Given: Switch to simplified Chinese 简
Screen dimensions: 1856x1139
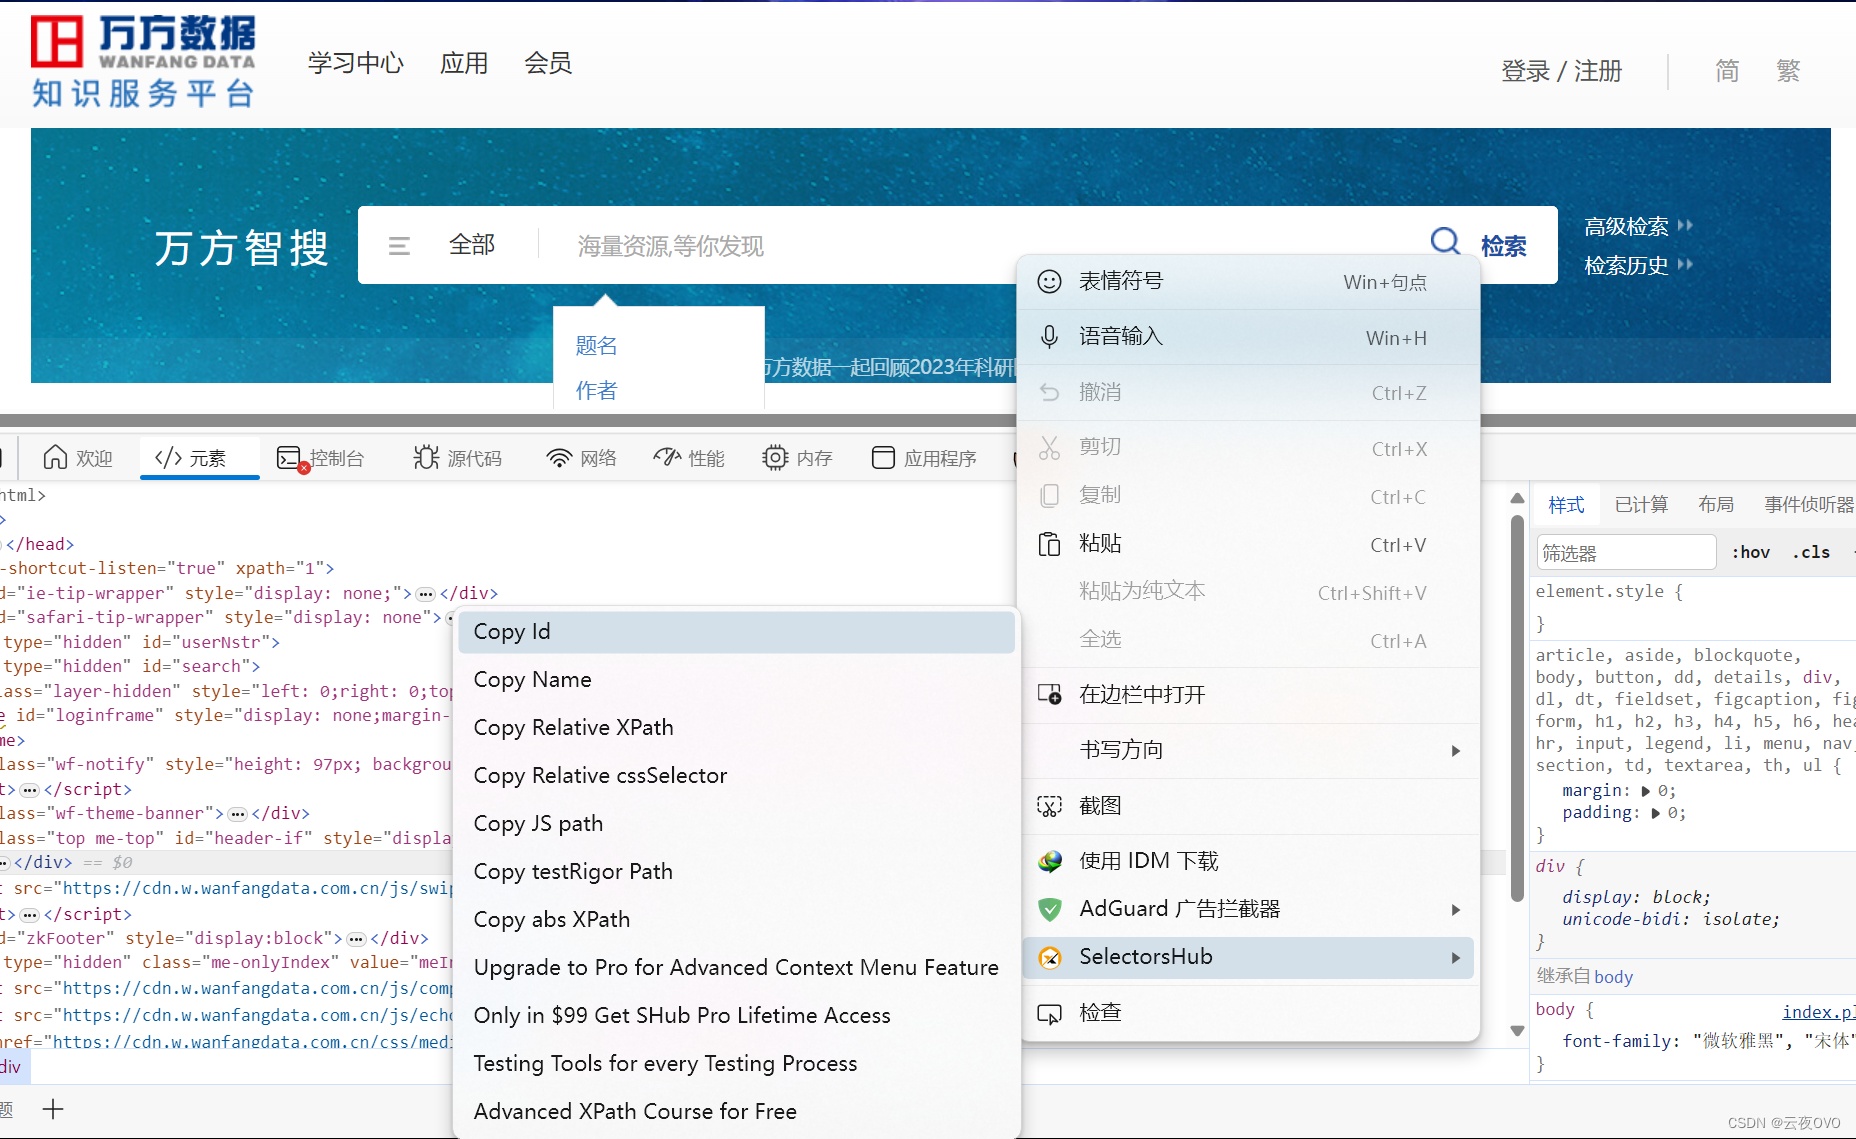Looking at the screenshot, I should coord(1727,71).
